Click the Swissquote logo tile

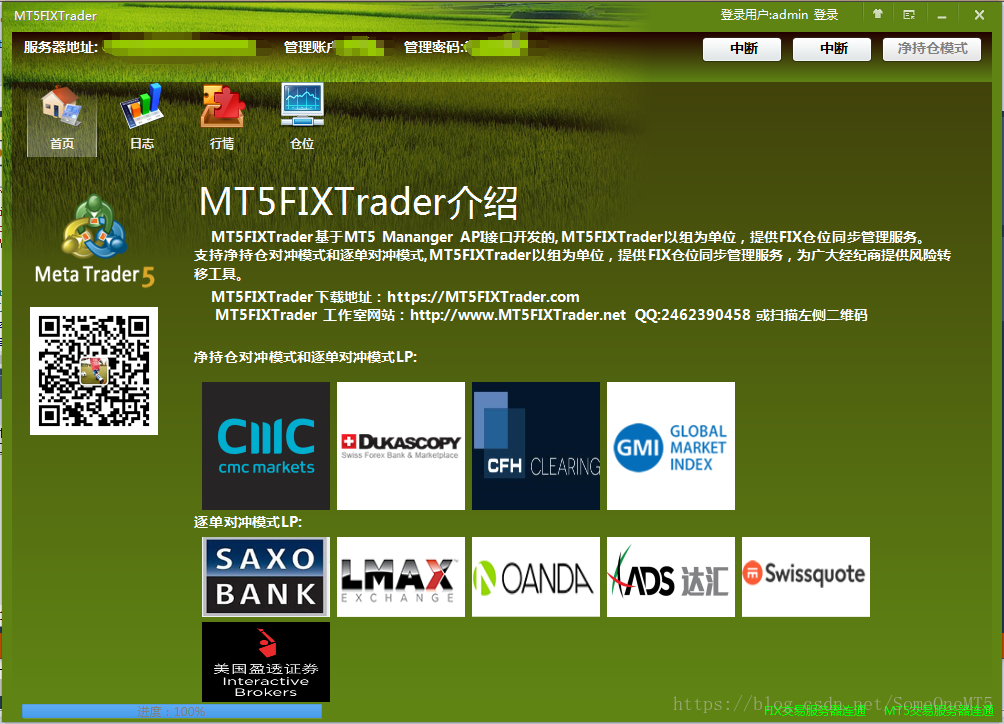pos(806,577)
